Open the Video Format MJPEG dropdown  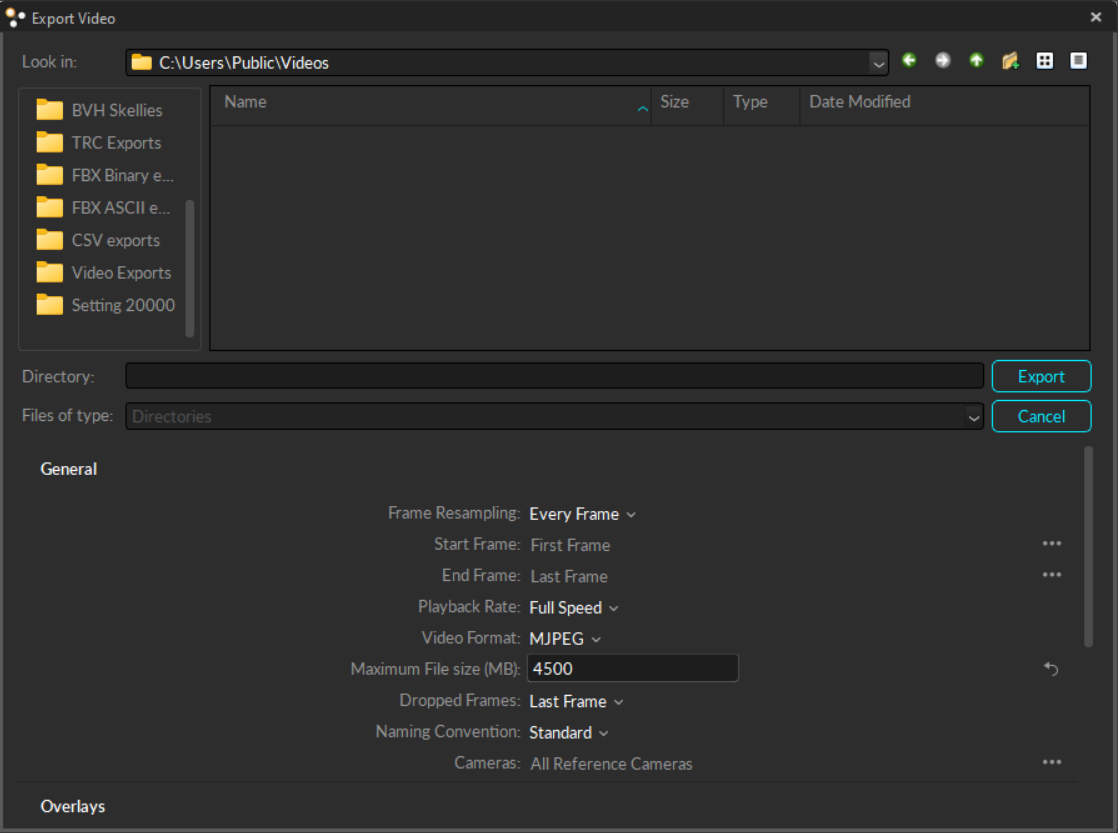point(565,638)
